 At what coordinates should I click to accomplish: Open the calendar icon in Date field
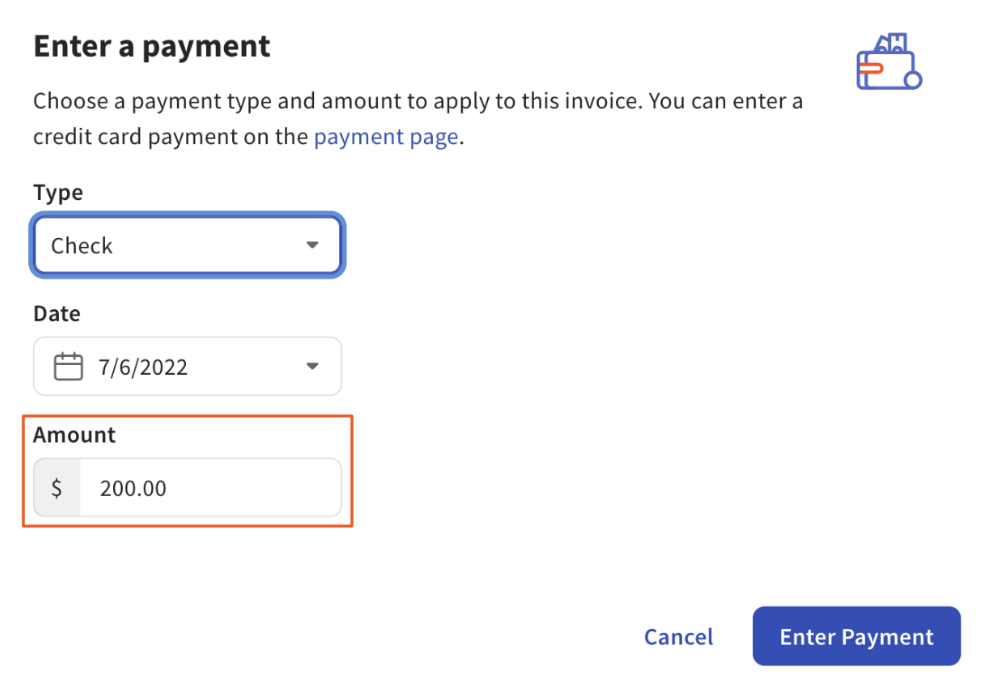pos(68,366)
